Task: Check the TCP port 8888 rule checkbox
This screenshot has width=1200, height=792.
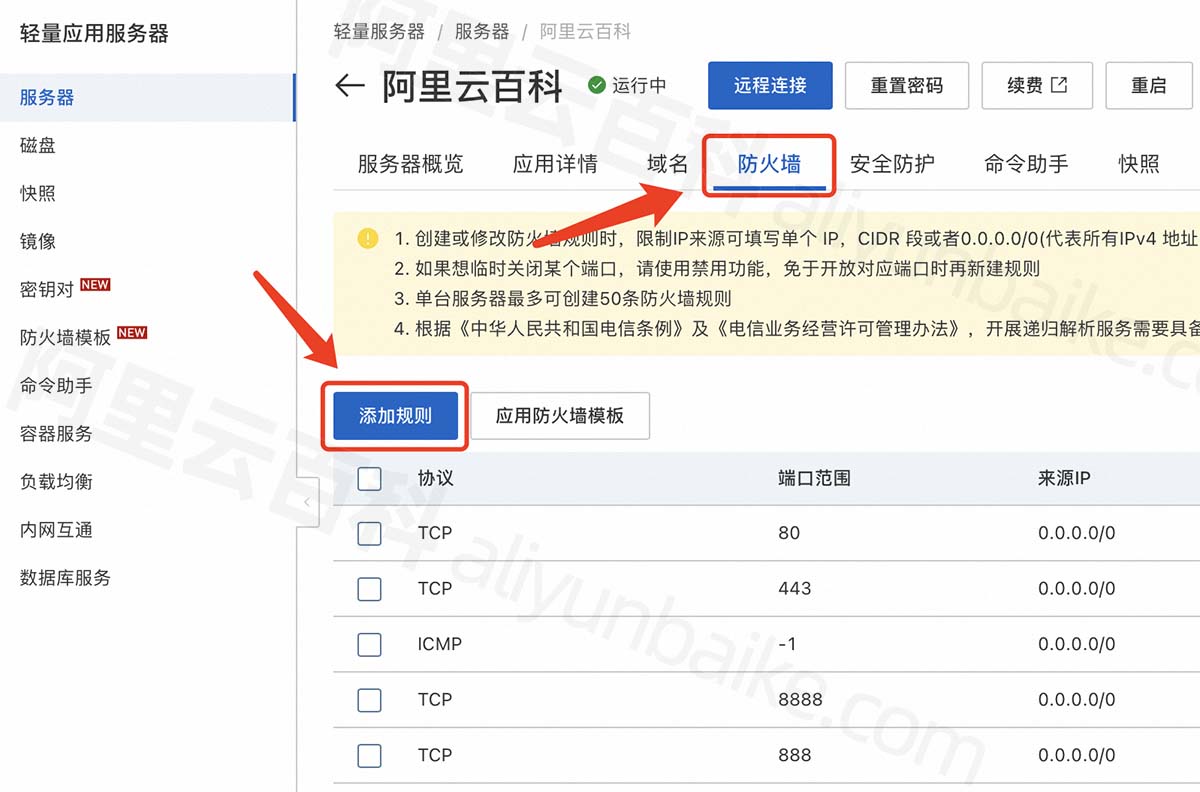Action: [370, 699]
